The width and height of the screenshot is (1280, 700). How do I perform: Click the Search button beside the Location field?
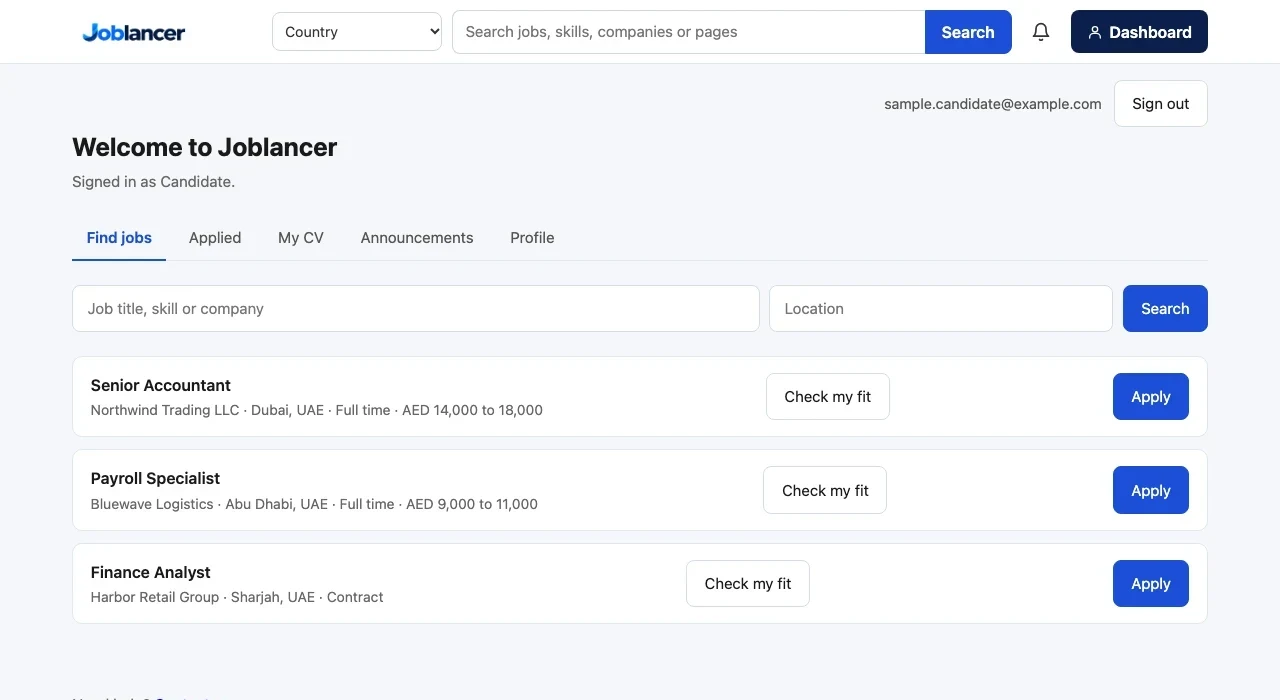[x=1165, y=309]
